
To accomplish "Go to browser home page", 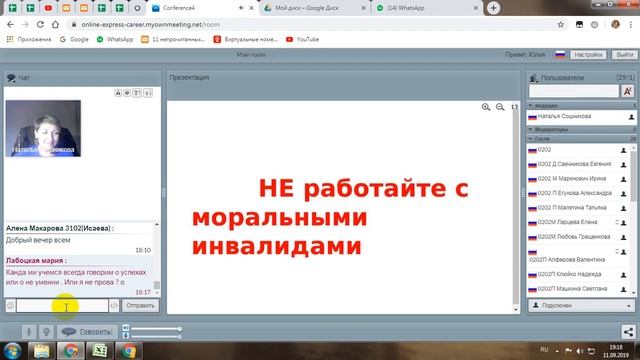I will (x=55, y=24).
